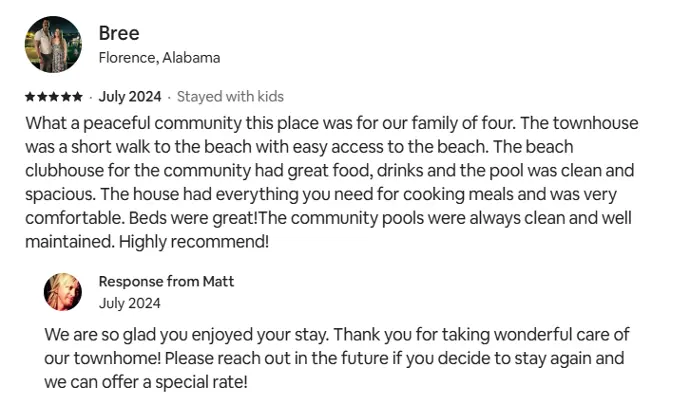
Task: Click host reply opening line about stay
Action: coord(186,334)
